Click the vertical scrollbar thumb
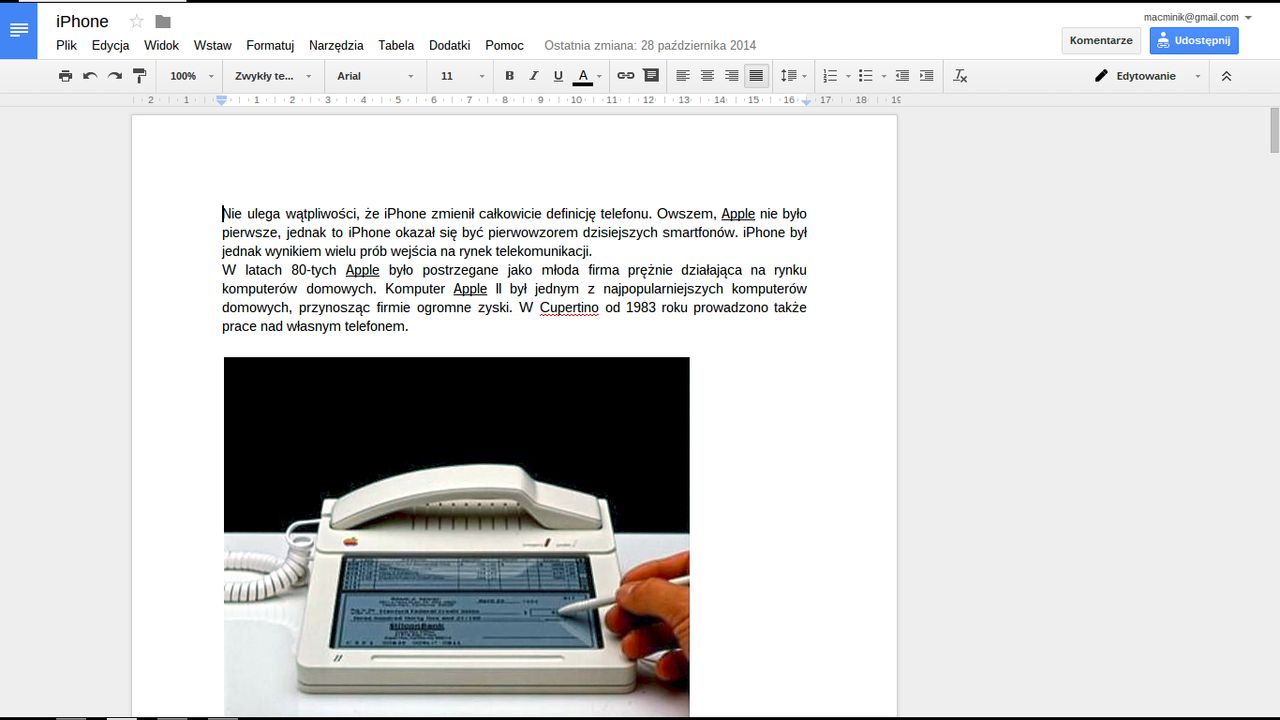The width and height of the screenshot is (1280, 720). 1275,130
